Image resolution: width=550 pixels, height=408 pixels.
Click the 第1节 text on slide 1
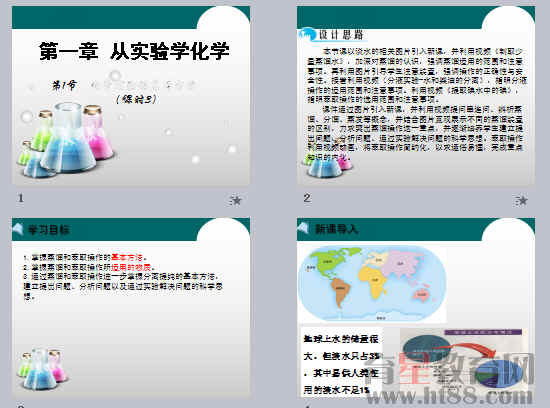pyautogui.click(x=64, y=85)
